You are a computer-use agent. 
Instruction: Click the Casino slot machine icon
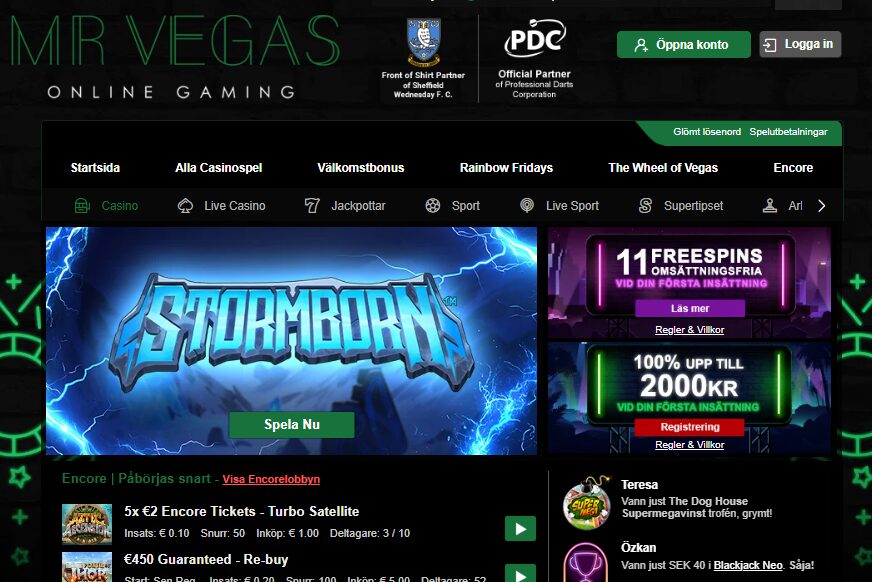[82, 206]
